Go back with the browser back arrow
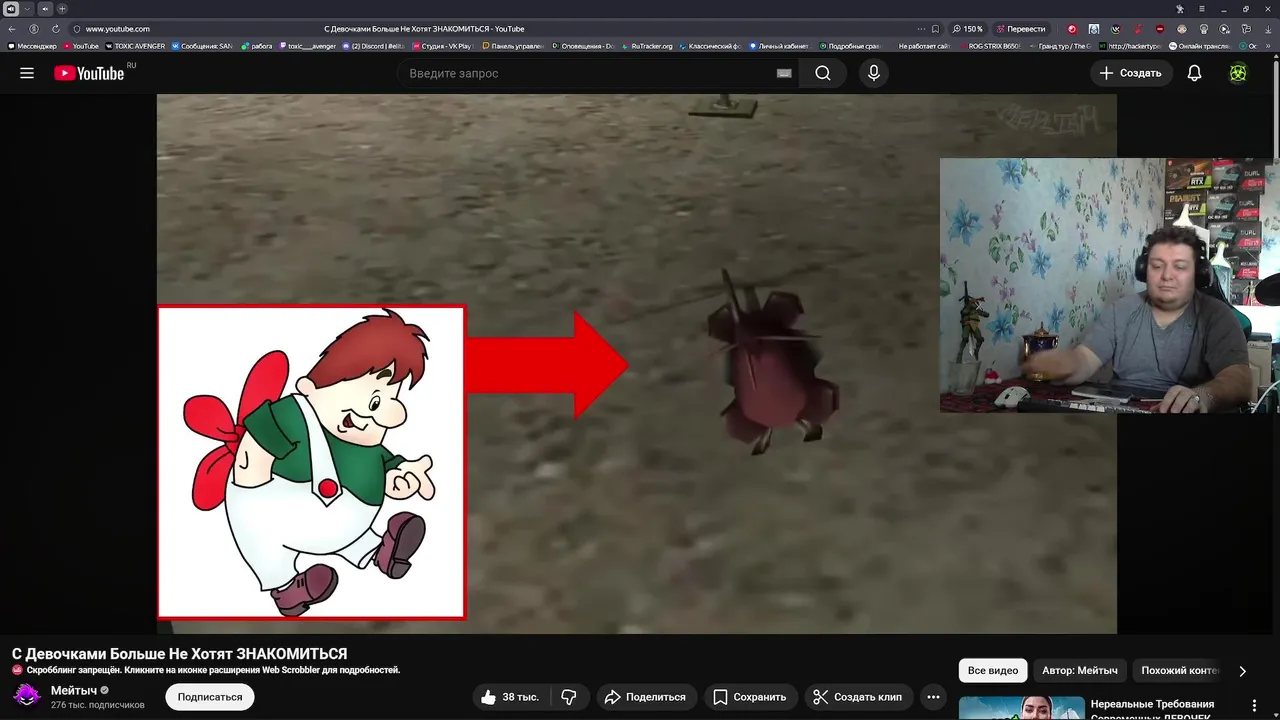Screen dimensions: 1280x720 pyautogui.click(x=12, y=29)
